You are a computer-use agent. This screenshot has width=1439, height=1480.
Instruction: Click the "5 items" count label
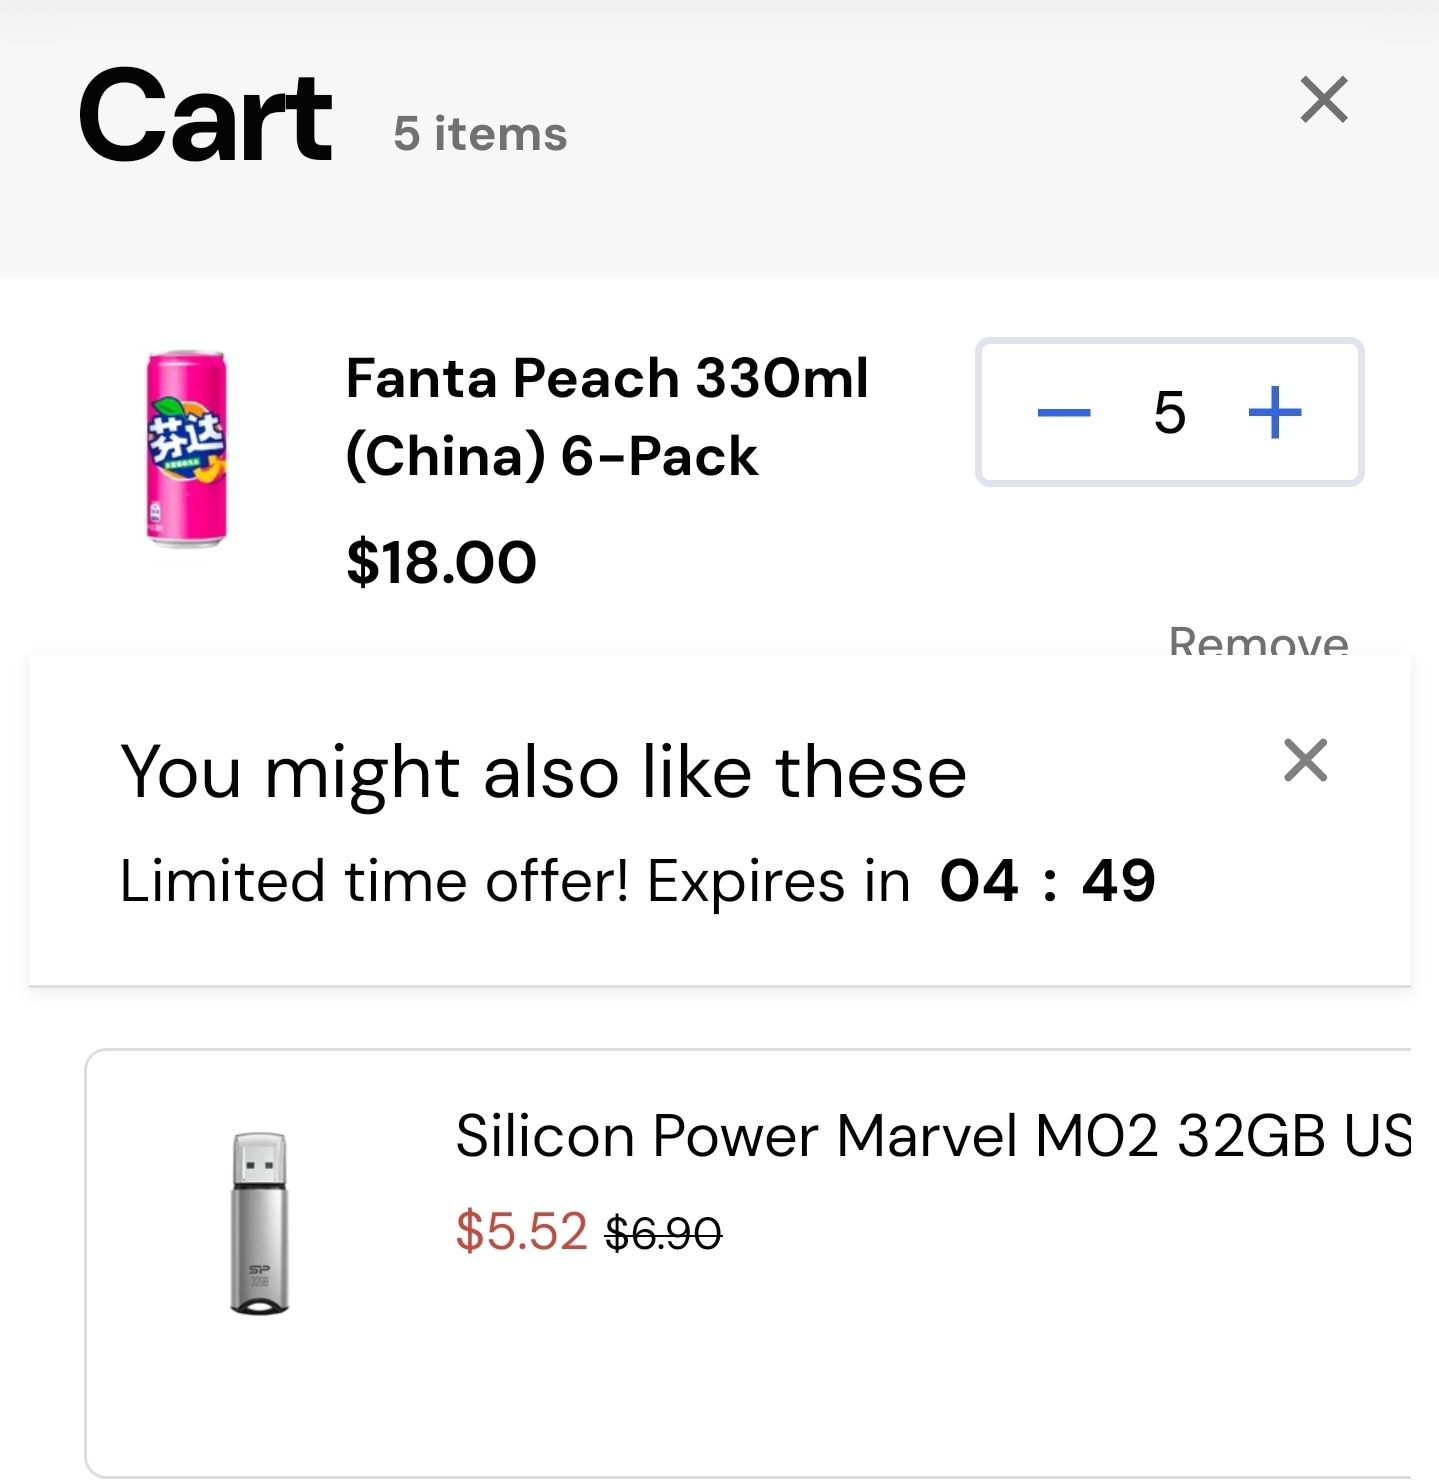480,134
